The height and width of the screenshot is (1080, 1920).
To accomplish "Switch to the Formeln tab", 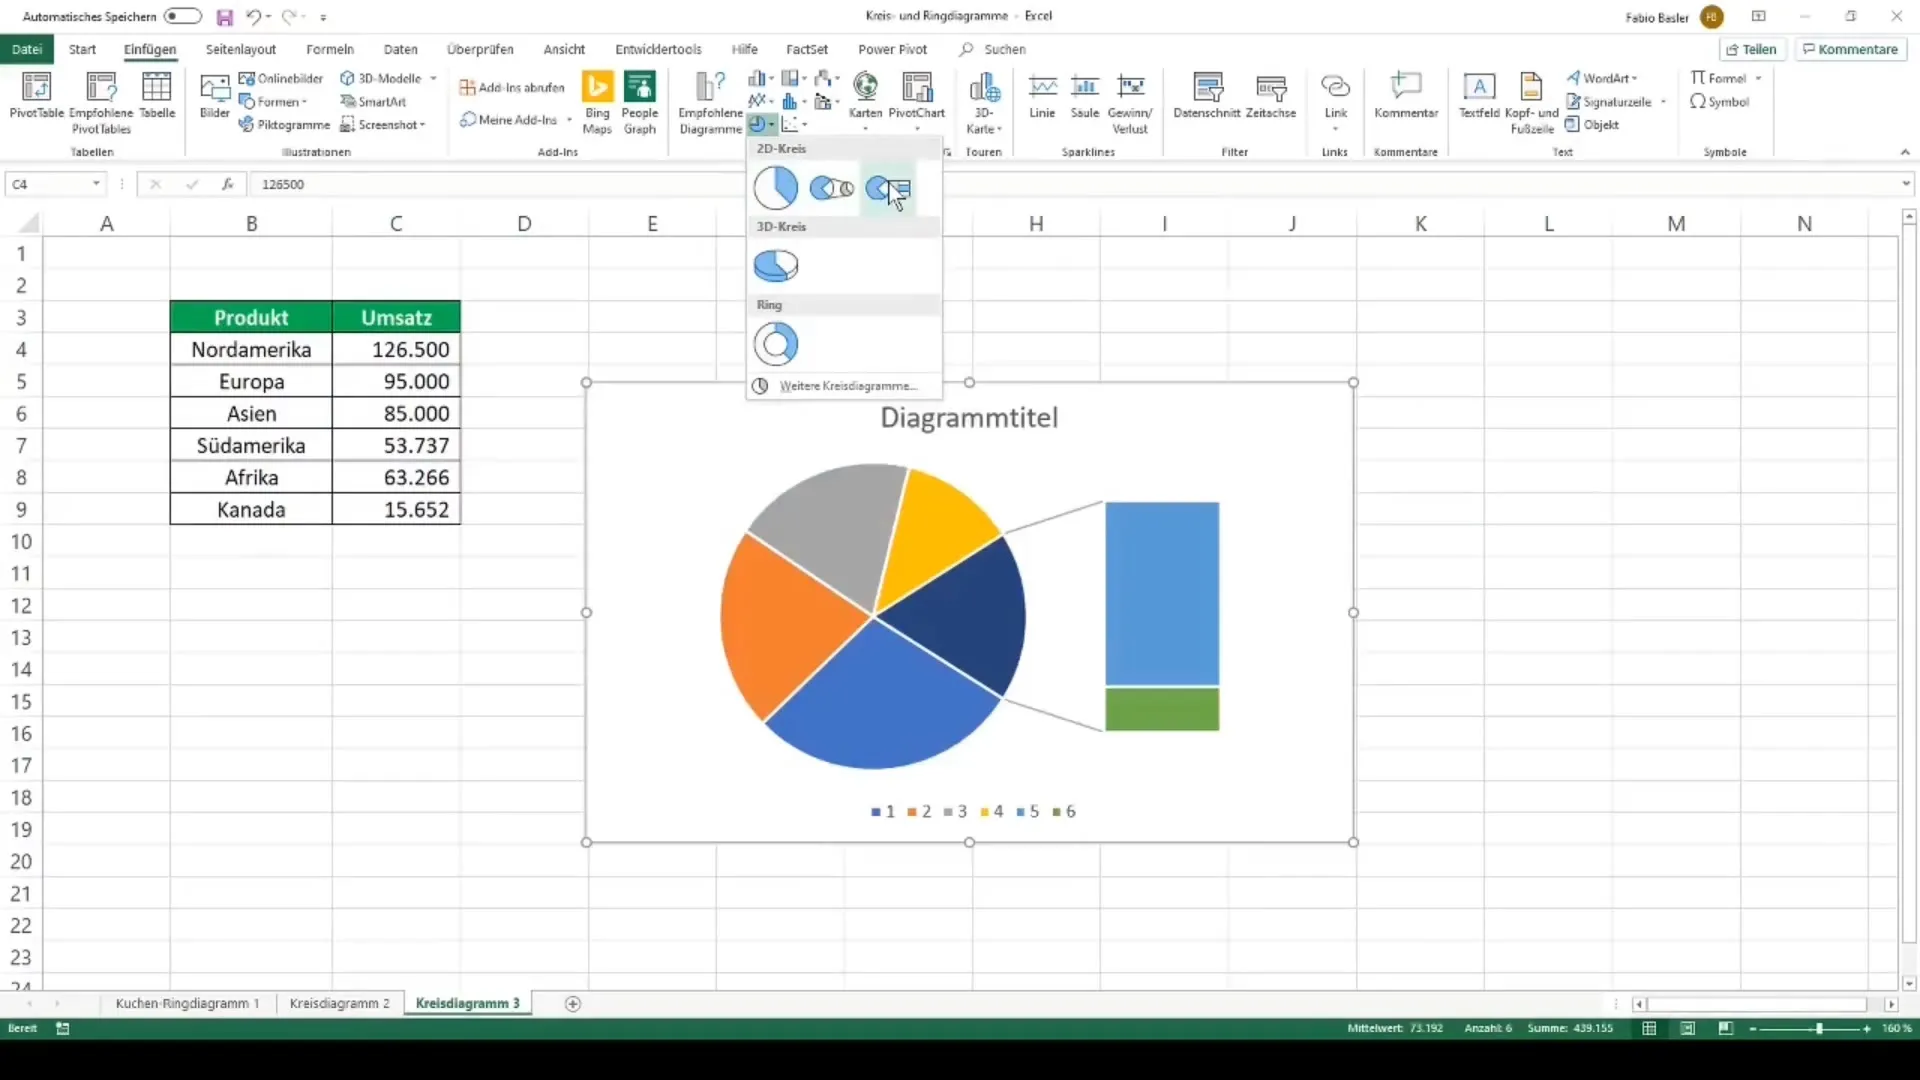I will tap(330, 49).
